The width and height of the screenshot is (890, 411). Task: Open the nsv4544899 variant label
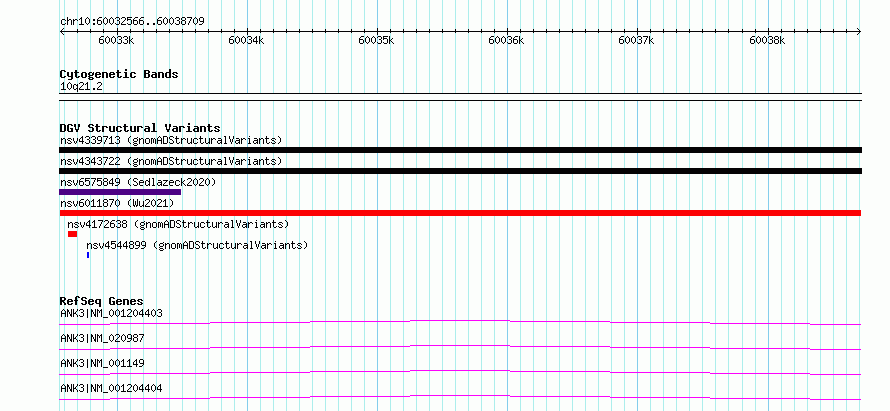(x=197, y=245)
